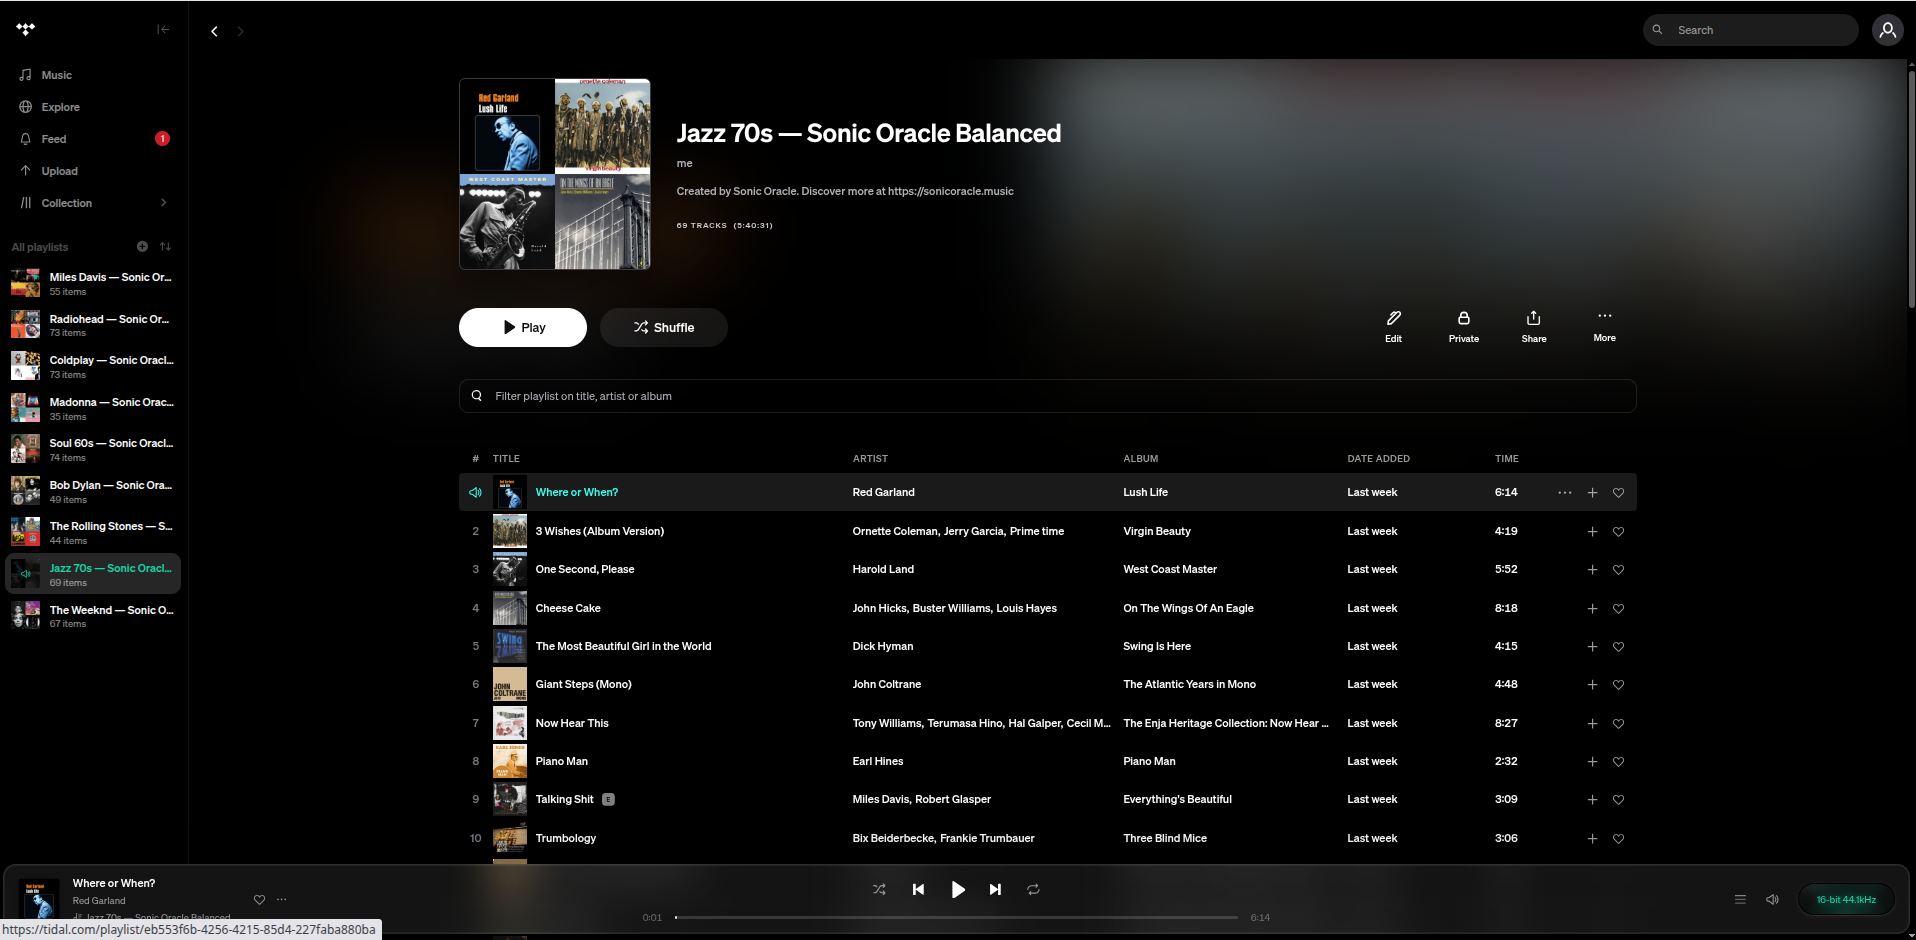
Task: Like the now playing track heart
Action: coord(259,899)
